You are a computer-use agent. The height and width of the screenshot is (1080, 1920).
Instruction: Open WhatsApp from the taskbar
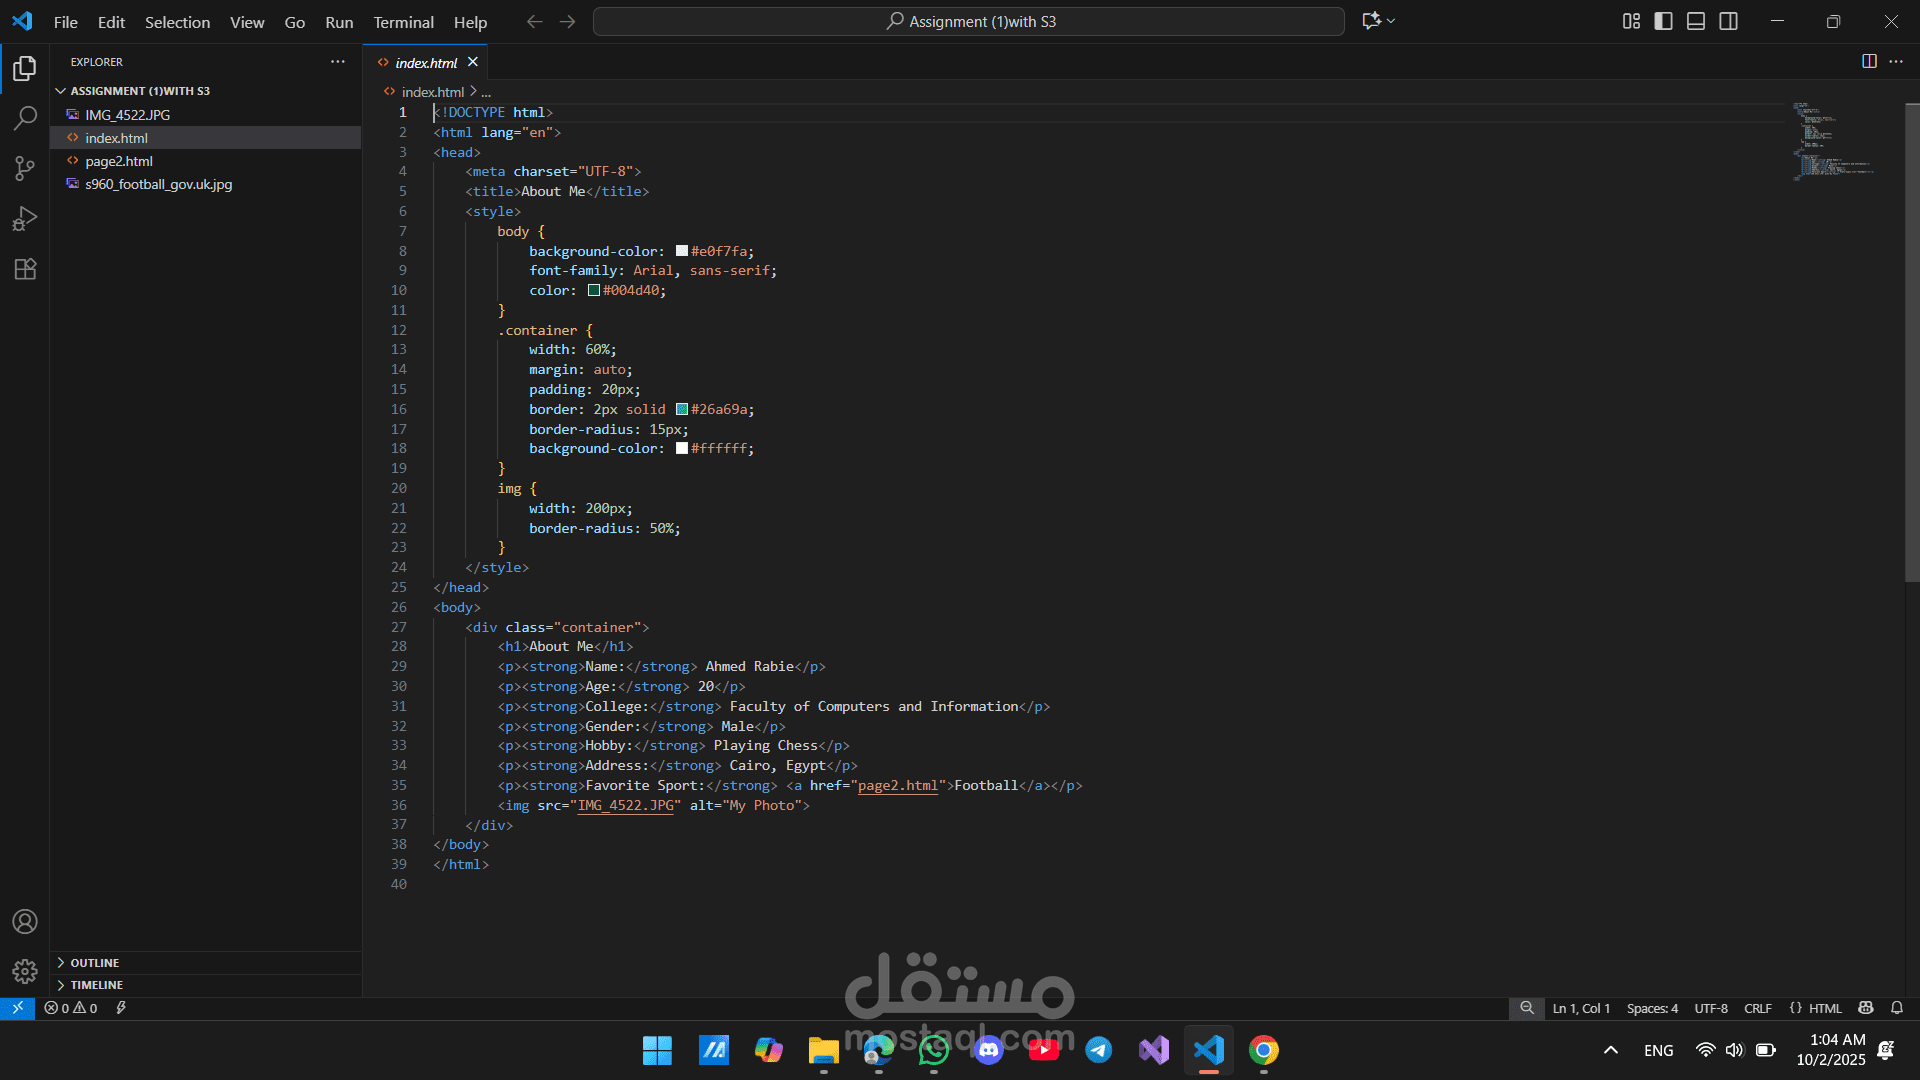click(933, 1050)
